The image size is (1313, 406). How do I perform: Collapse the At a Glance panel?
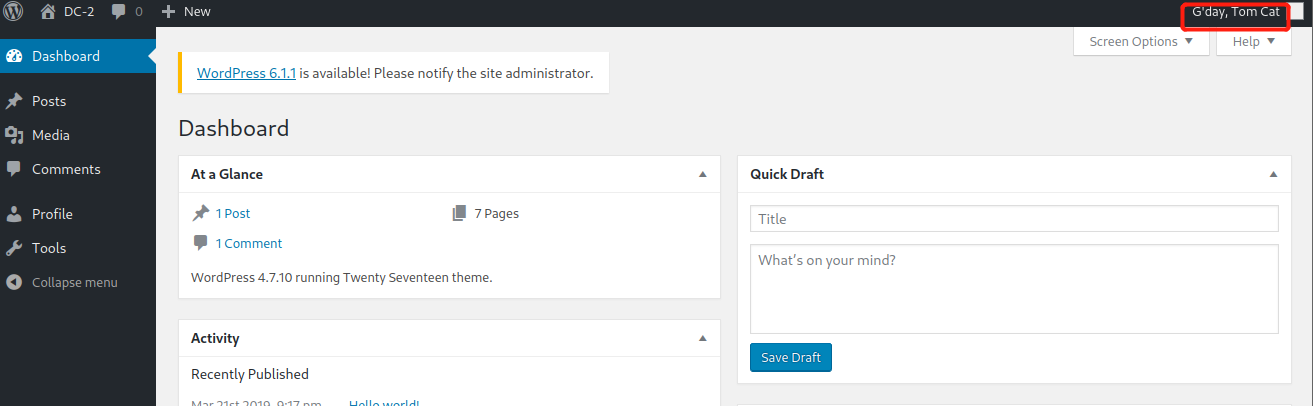702,174
